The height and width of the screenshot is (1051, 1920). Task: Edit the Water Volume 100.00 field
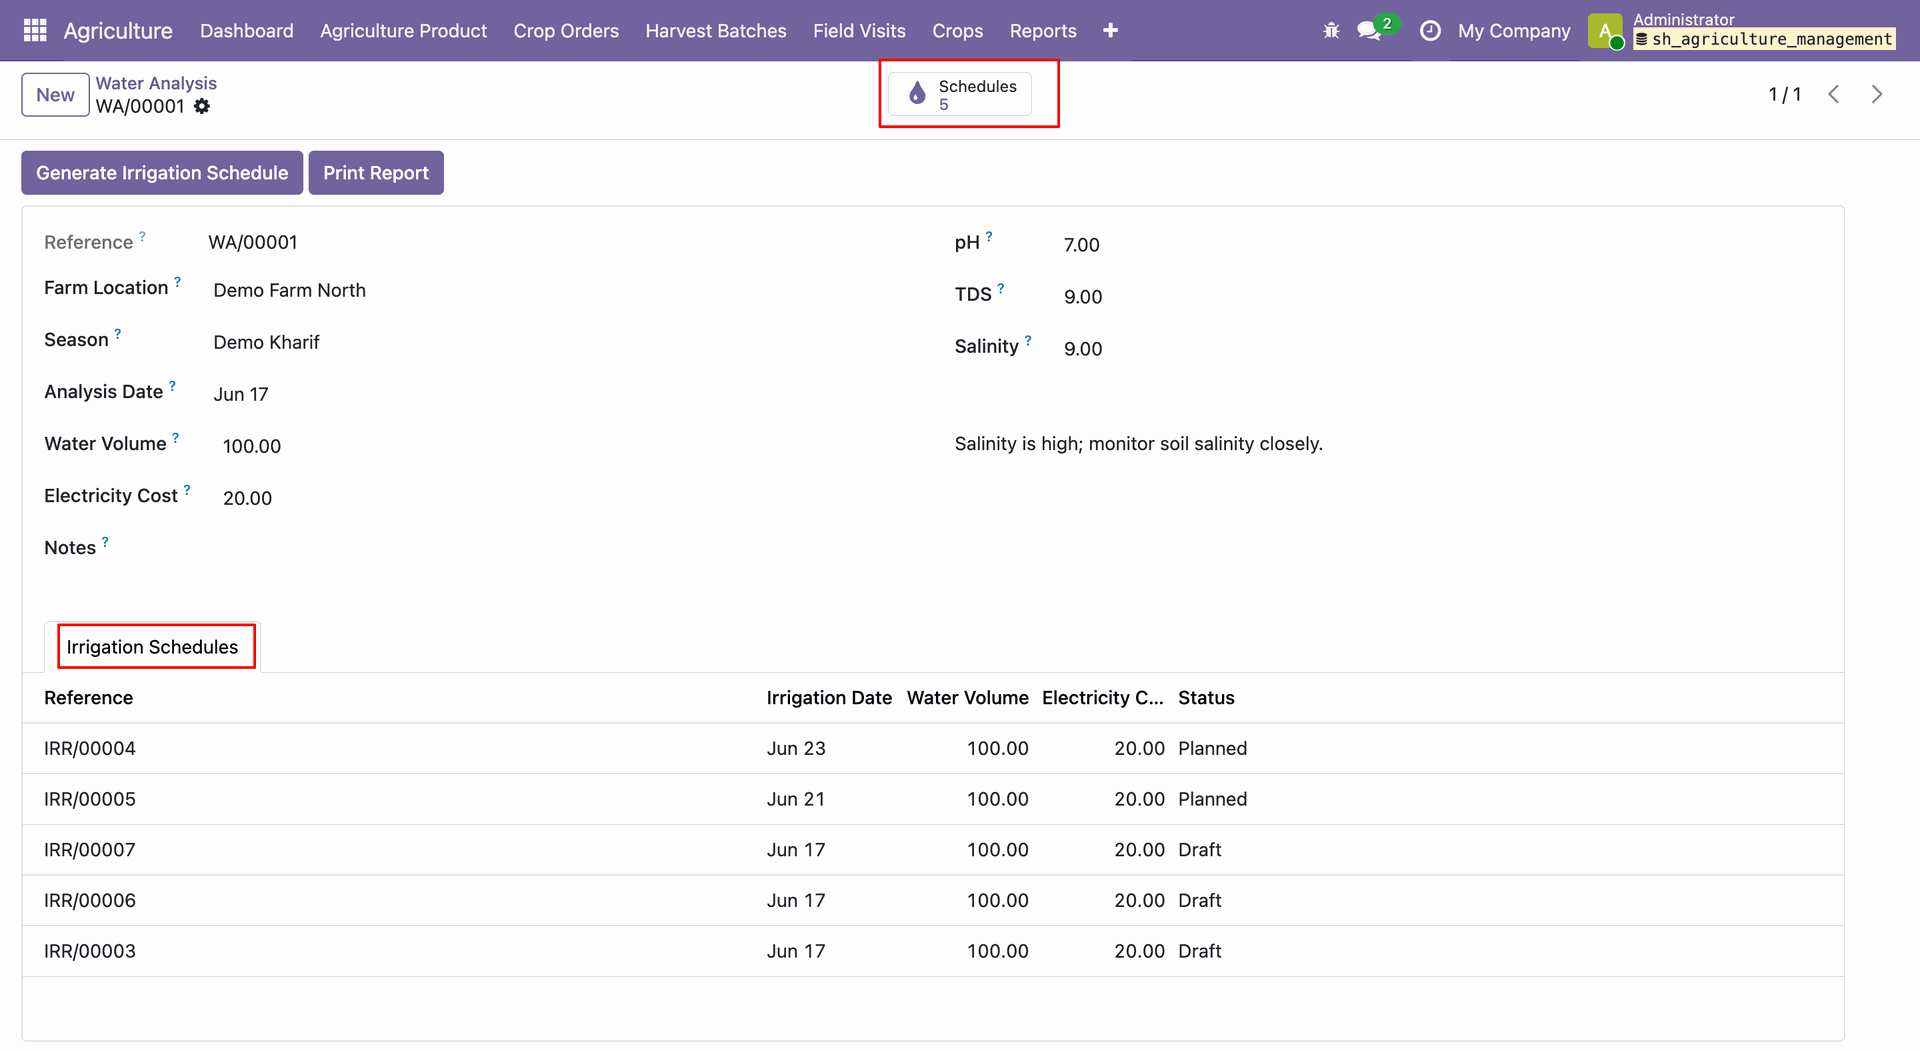252,446
